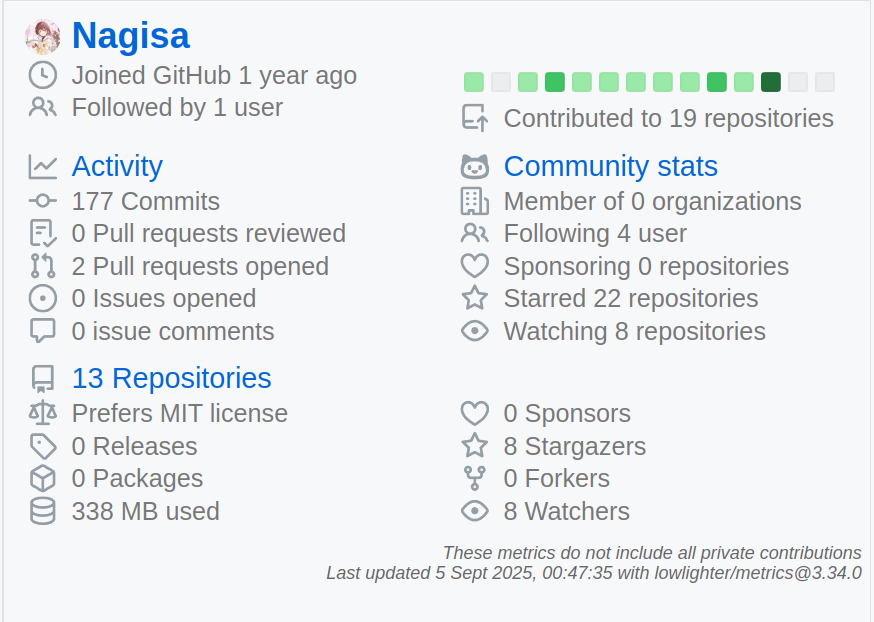
Task: Click the Nagisa profile avatar
Action: [43, 36]
